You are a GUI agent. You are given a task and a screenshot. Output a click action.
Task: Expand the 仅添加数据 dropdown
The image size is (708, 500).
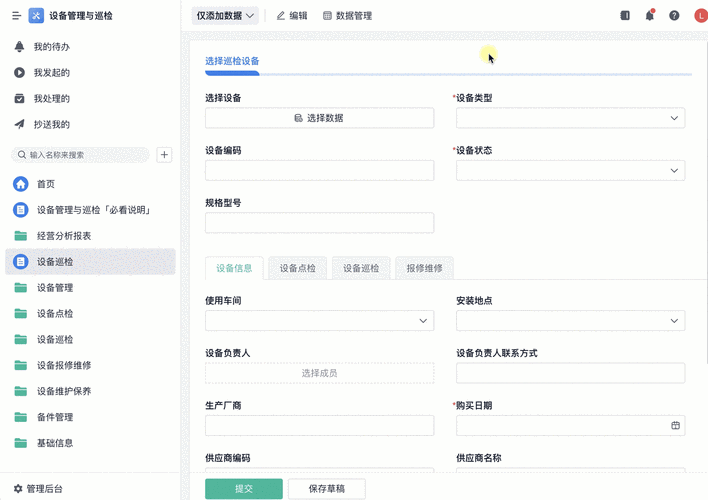click(225, 16)
